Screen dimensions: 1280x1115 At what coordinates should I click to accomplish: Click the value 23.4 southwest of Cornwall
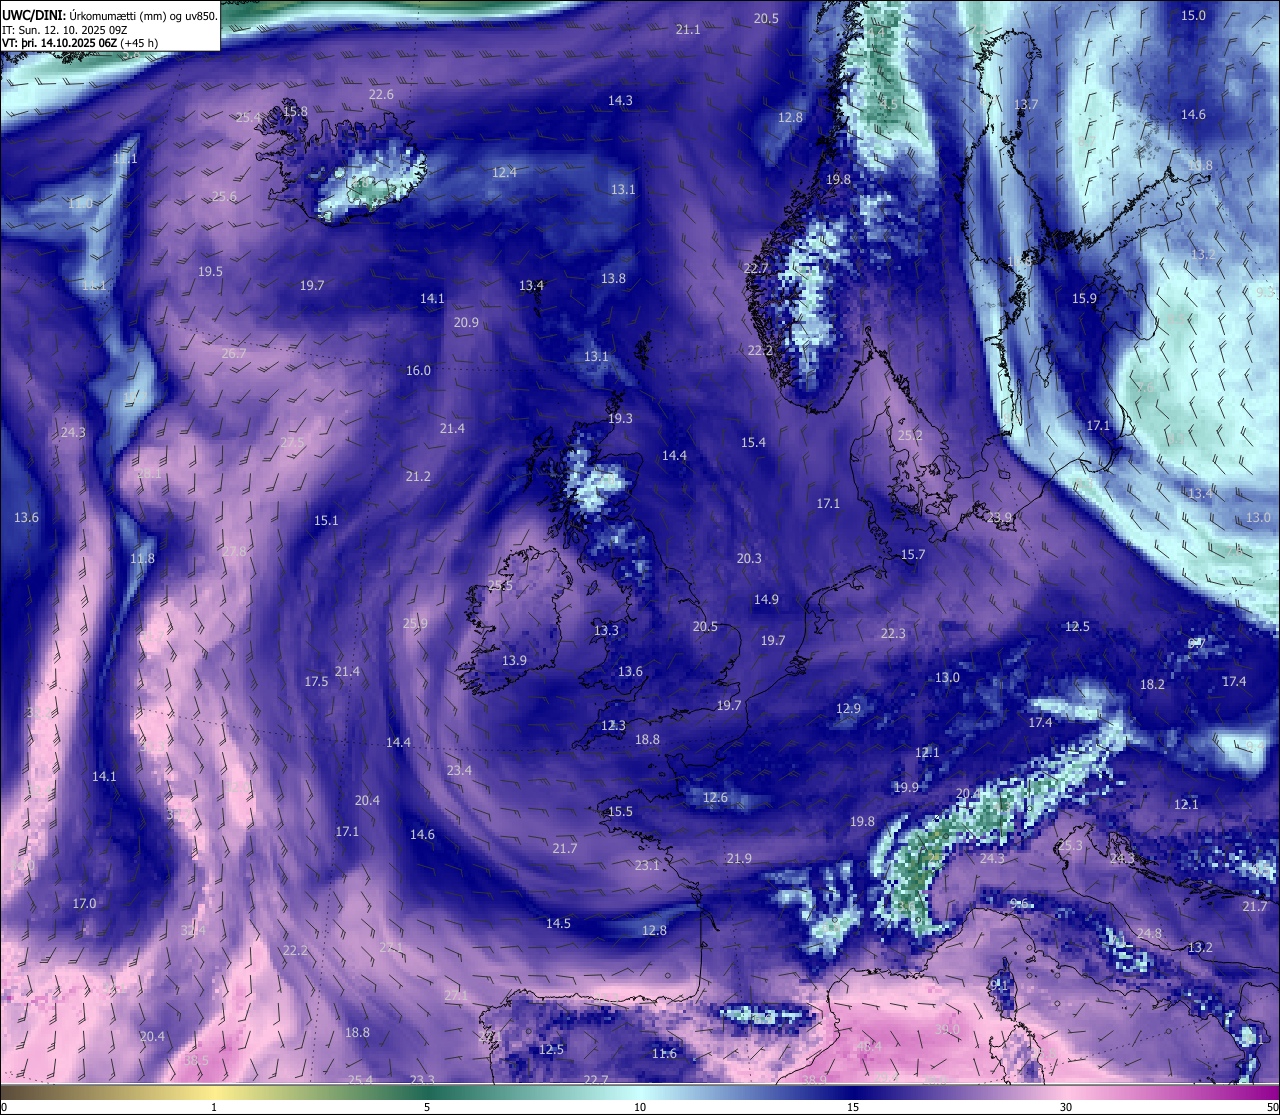(459, 770)
